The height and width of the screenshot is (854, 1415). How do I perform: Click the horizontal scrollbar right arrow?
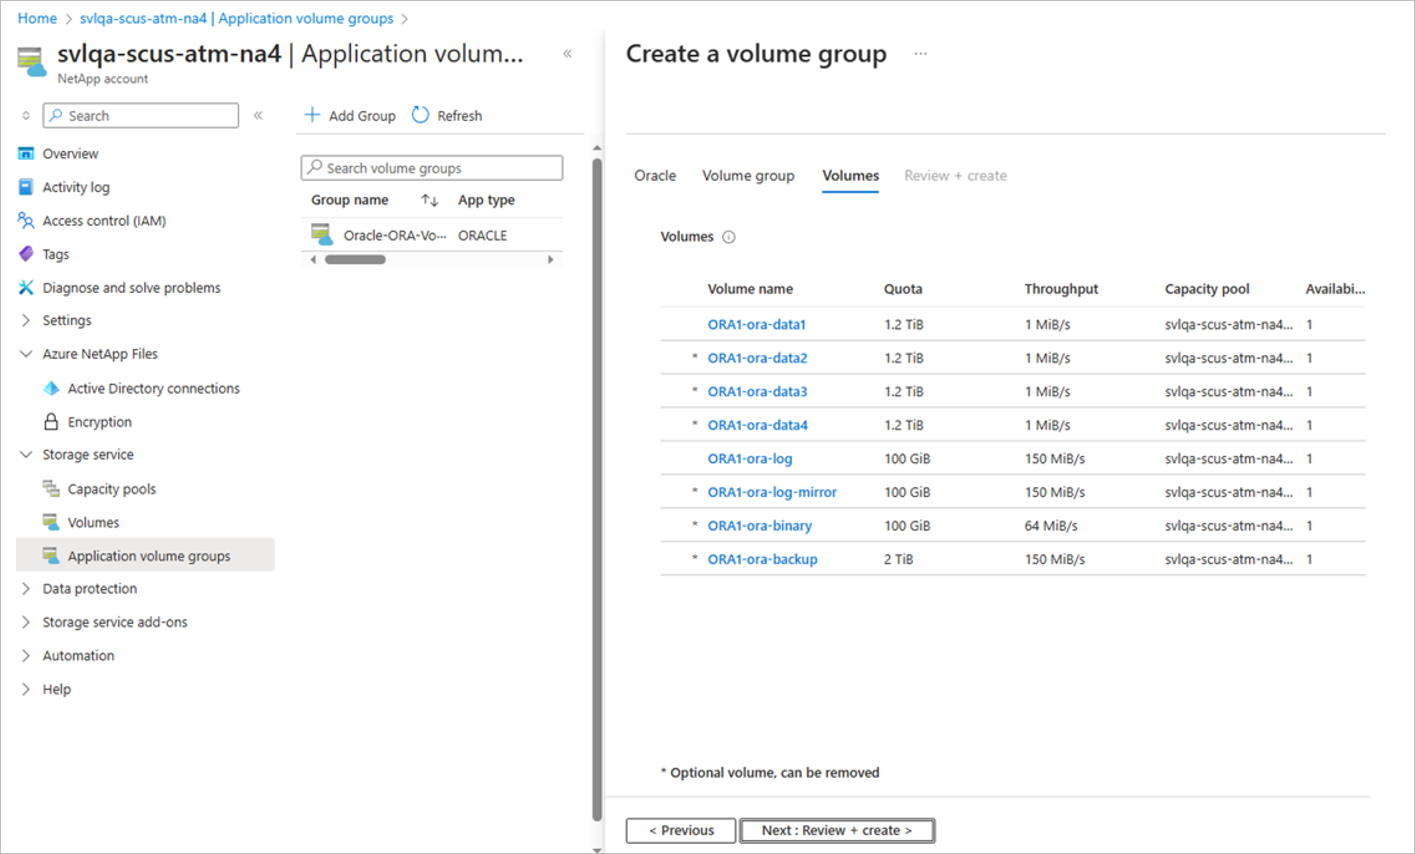pyautogui.click(x=550, y=259)
